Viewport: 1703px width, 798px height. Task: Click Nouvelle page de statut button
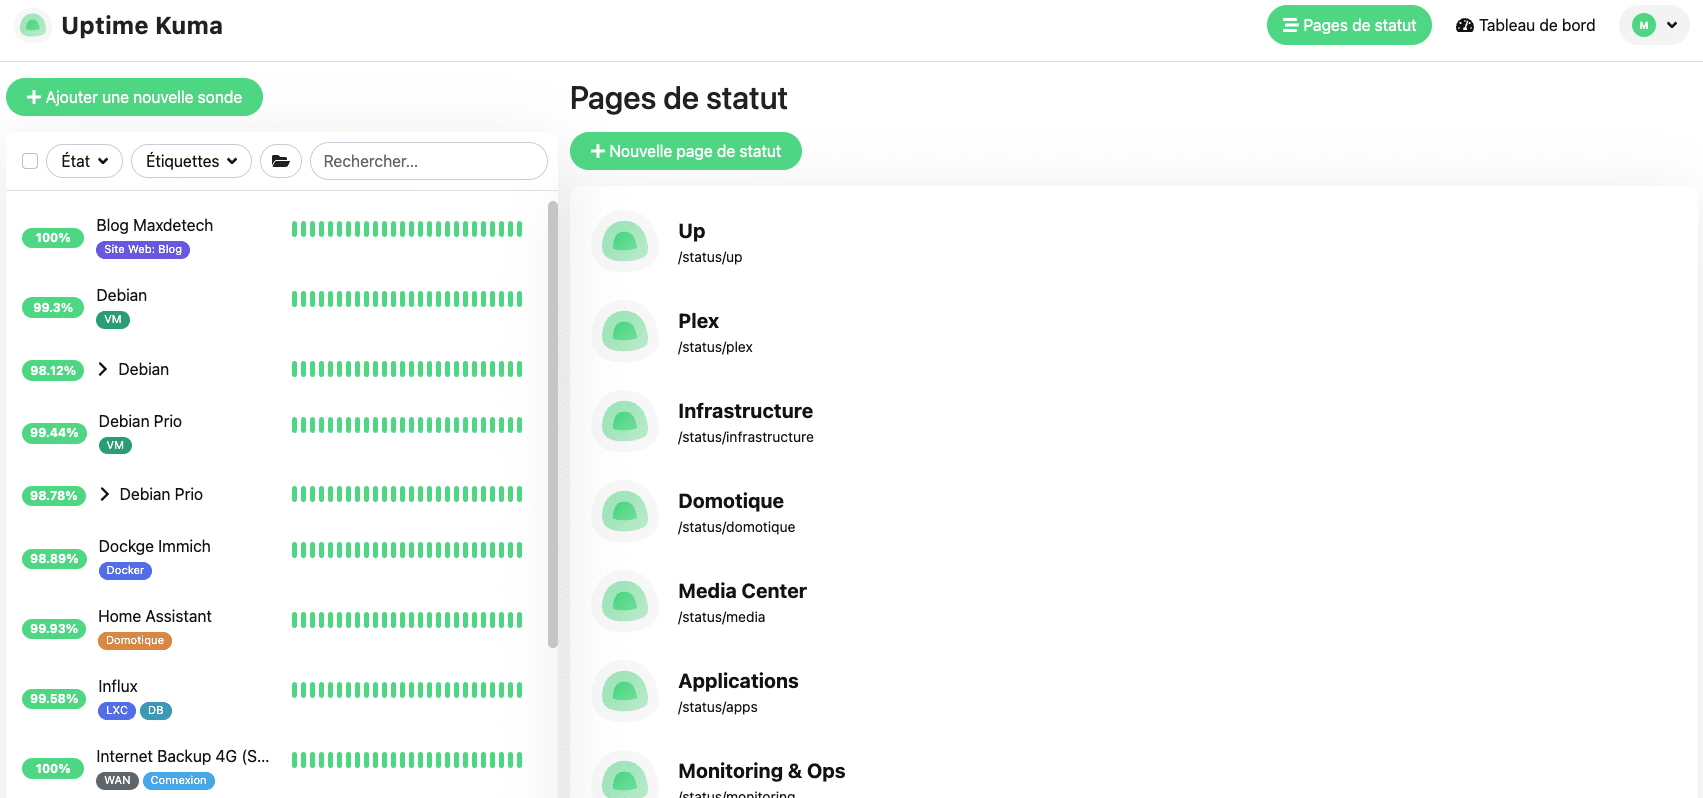click(685, 151)
